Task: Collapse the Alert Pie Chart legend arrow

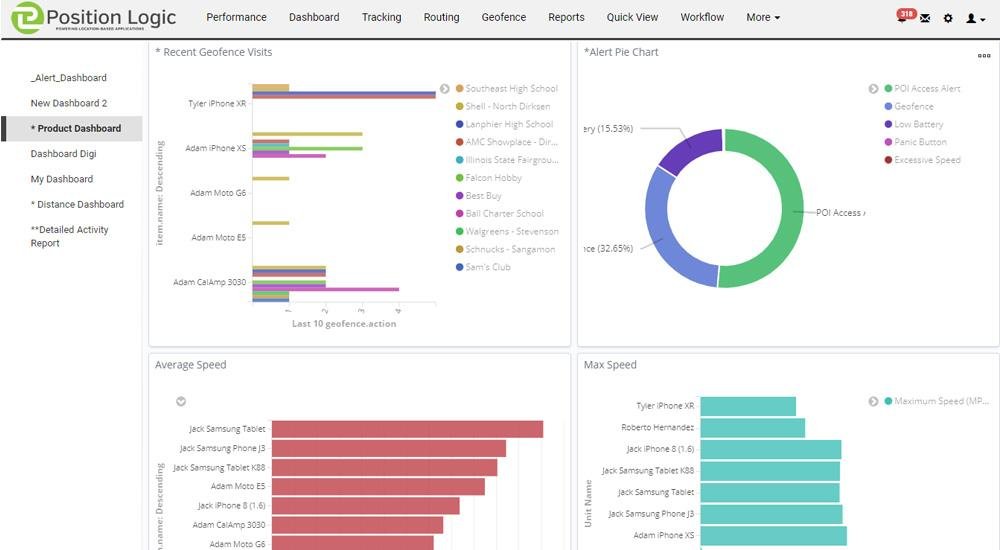Action: [x=873, y=89]
